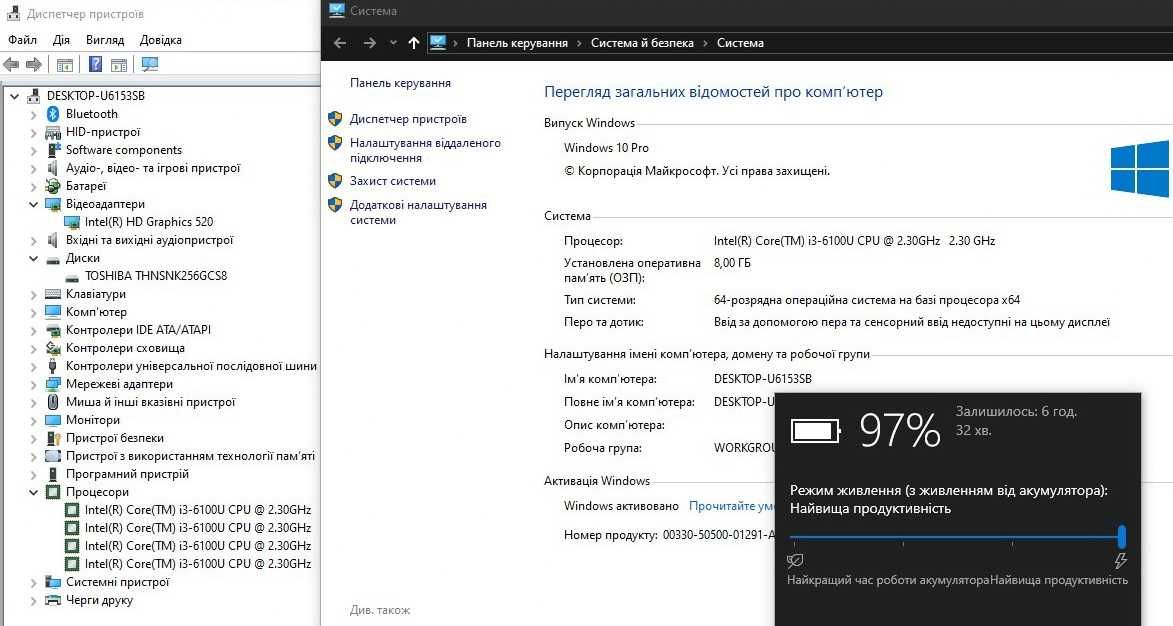Click the battery icon in power flyout
This screenshot has width=1173, height=626.
point(815,430)
